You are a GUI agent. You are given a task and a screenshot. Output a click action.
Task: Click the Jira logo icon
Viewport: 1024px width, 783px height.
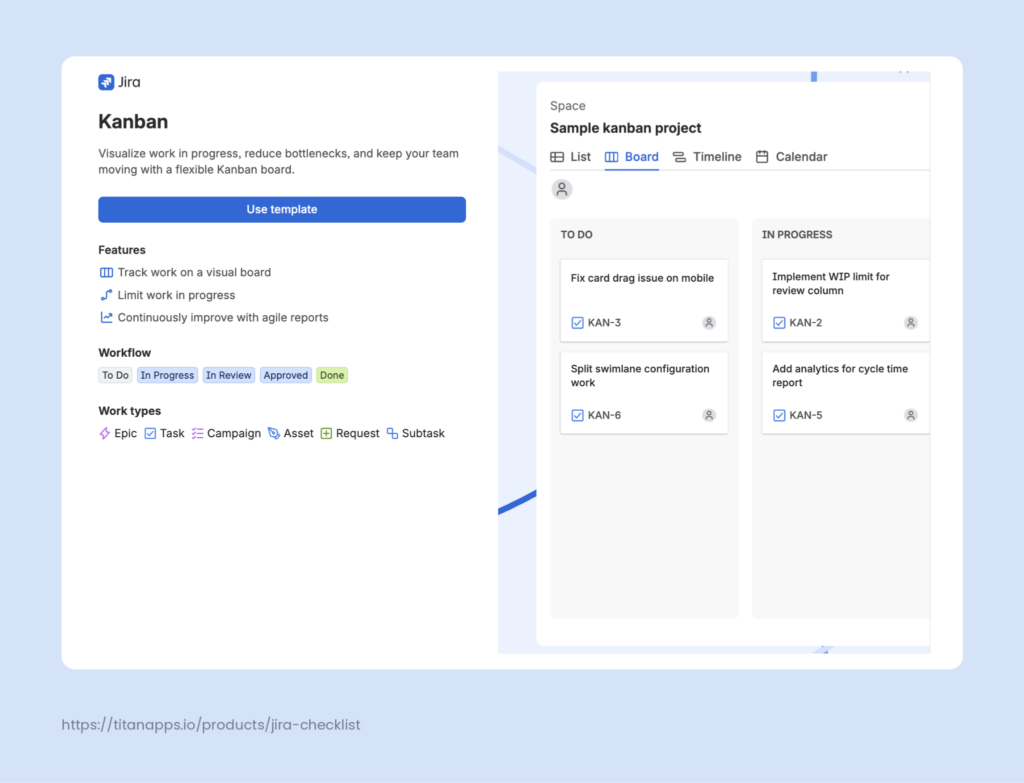pos(106,82)
